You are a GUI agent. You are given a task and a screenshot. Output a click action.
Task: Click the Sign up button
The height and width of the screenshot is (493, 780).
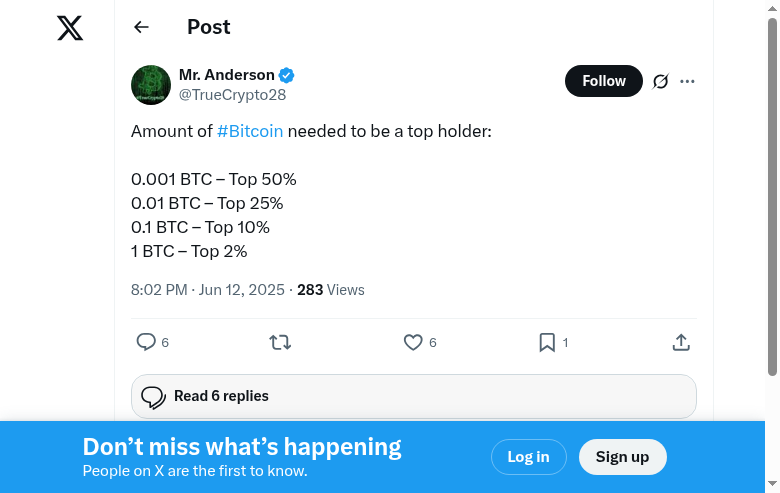pos(622,457)
